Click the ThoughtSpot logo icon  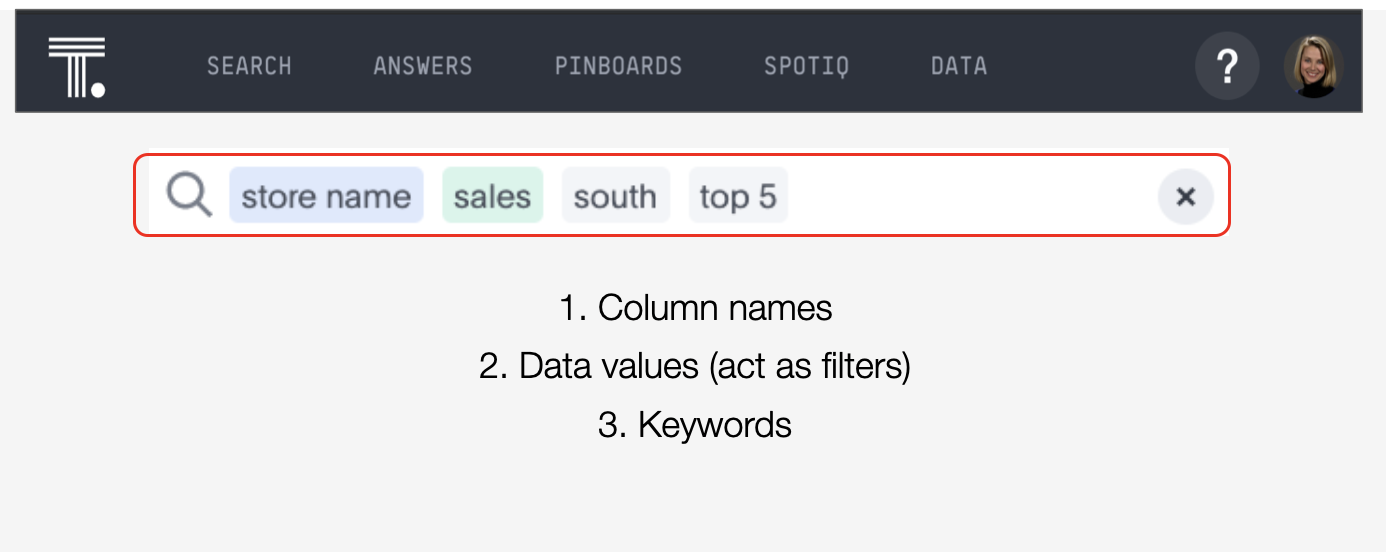click(x=77, y=66)
